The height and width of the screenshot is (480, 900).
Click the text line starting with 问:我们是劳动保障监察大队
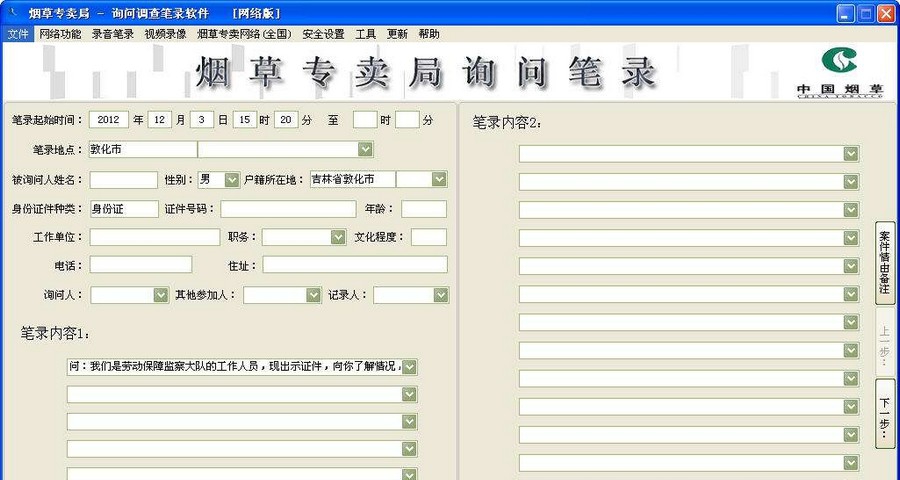point(235,367)
